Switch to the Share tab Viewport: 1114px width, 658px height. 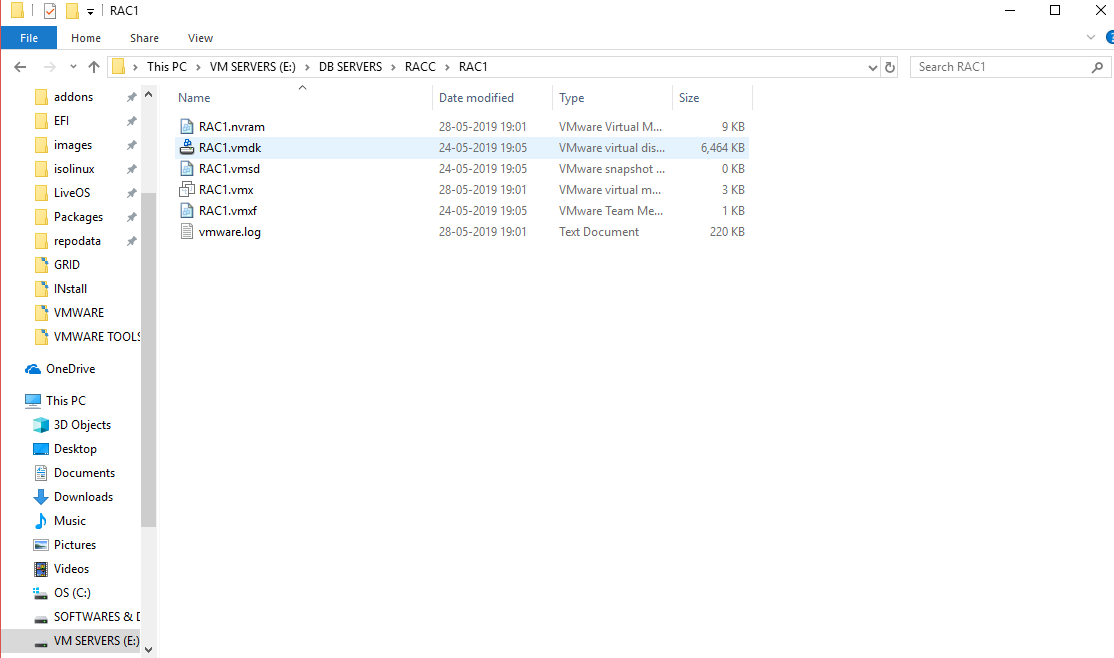click(x=144, y=38)
